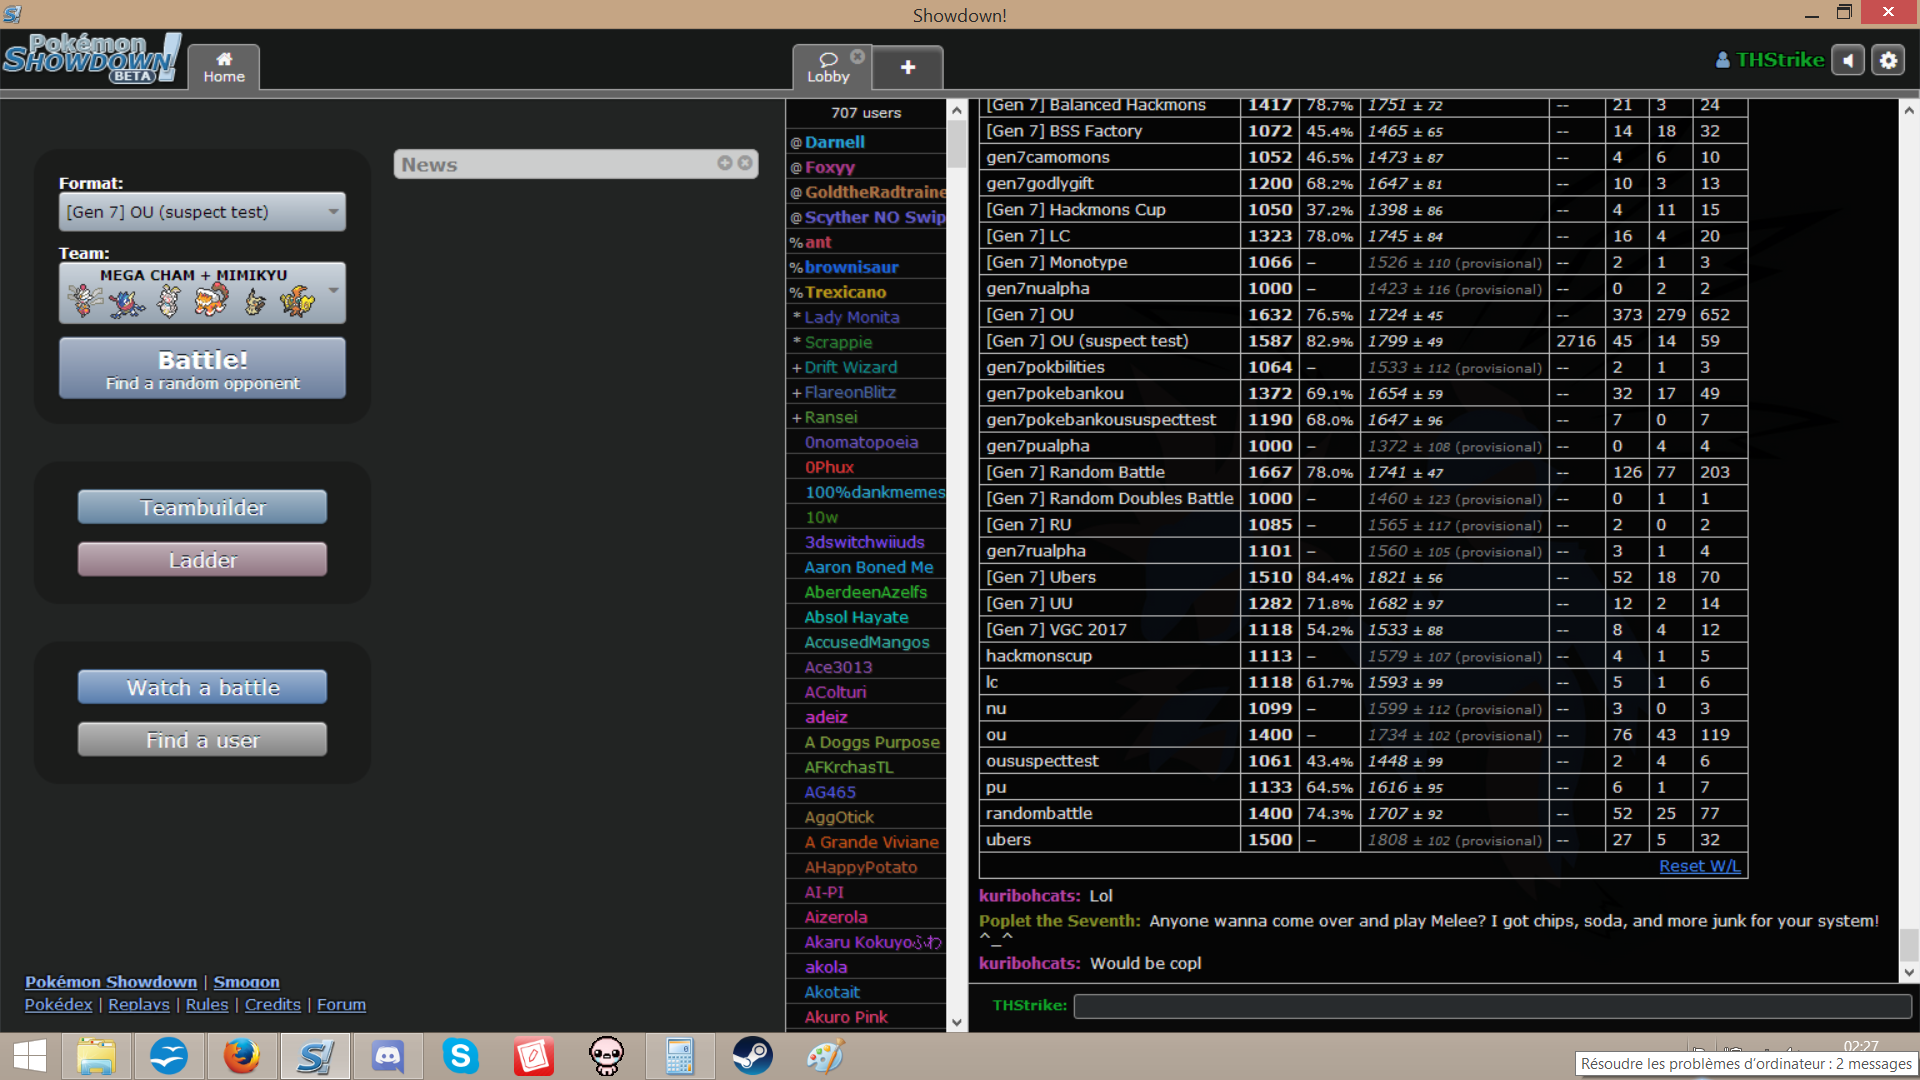
Task: Click the Watch a battle button link
Action: (203, 687)
